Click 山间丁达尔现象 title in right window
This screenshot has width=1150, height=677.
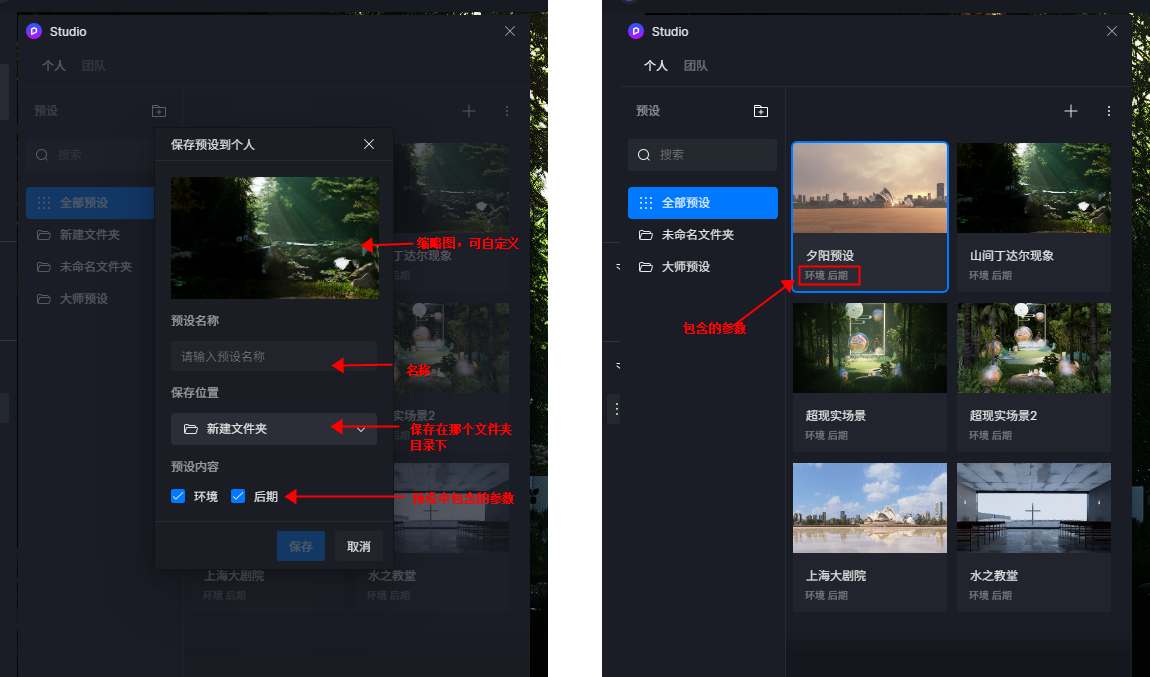pos(1011,256)
